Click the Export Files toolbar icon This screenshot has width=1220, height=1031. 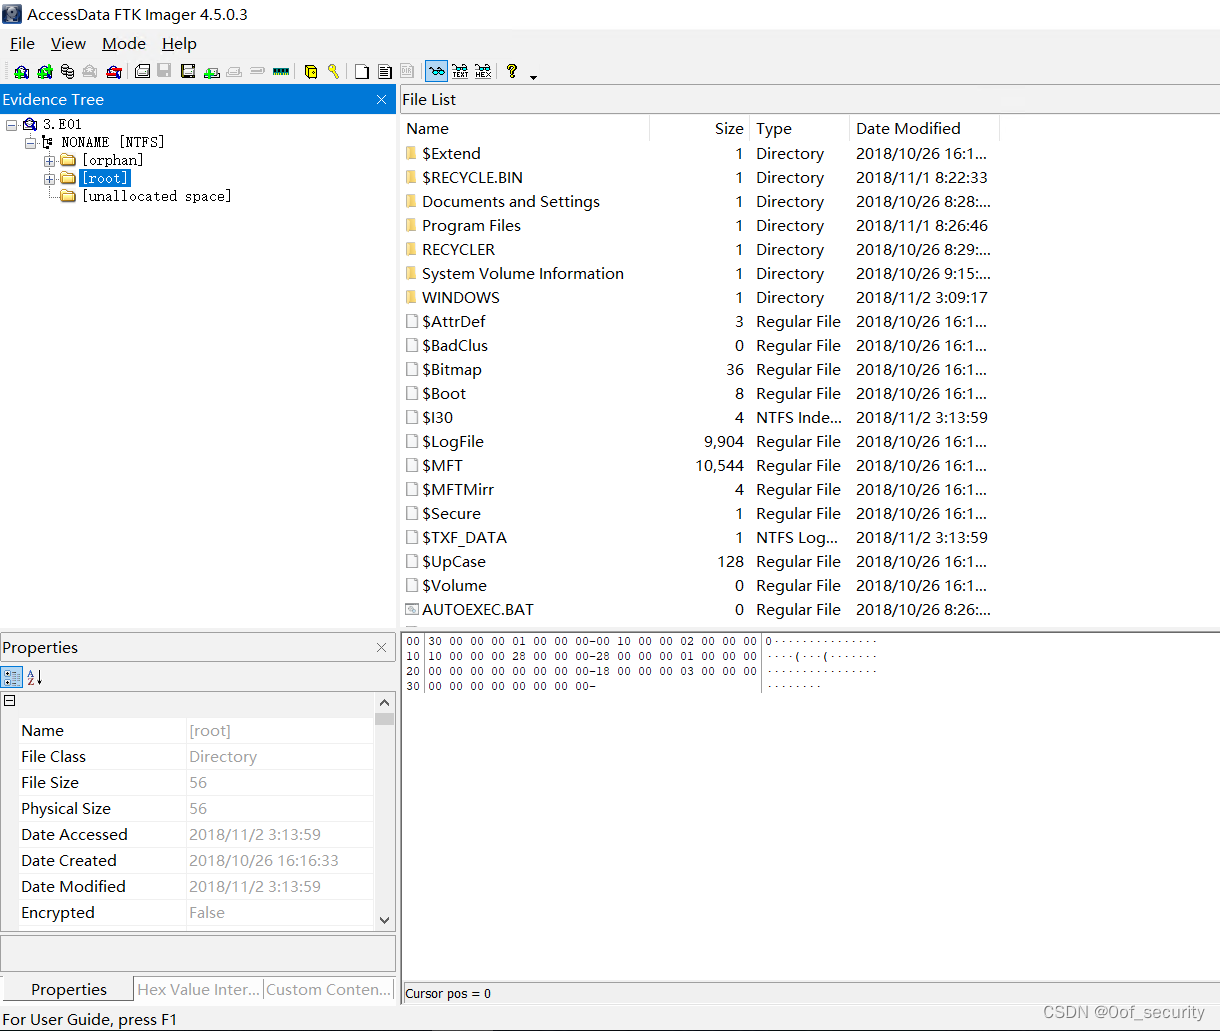[x=362, y=72]
